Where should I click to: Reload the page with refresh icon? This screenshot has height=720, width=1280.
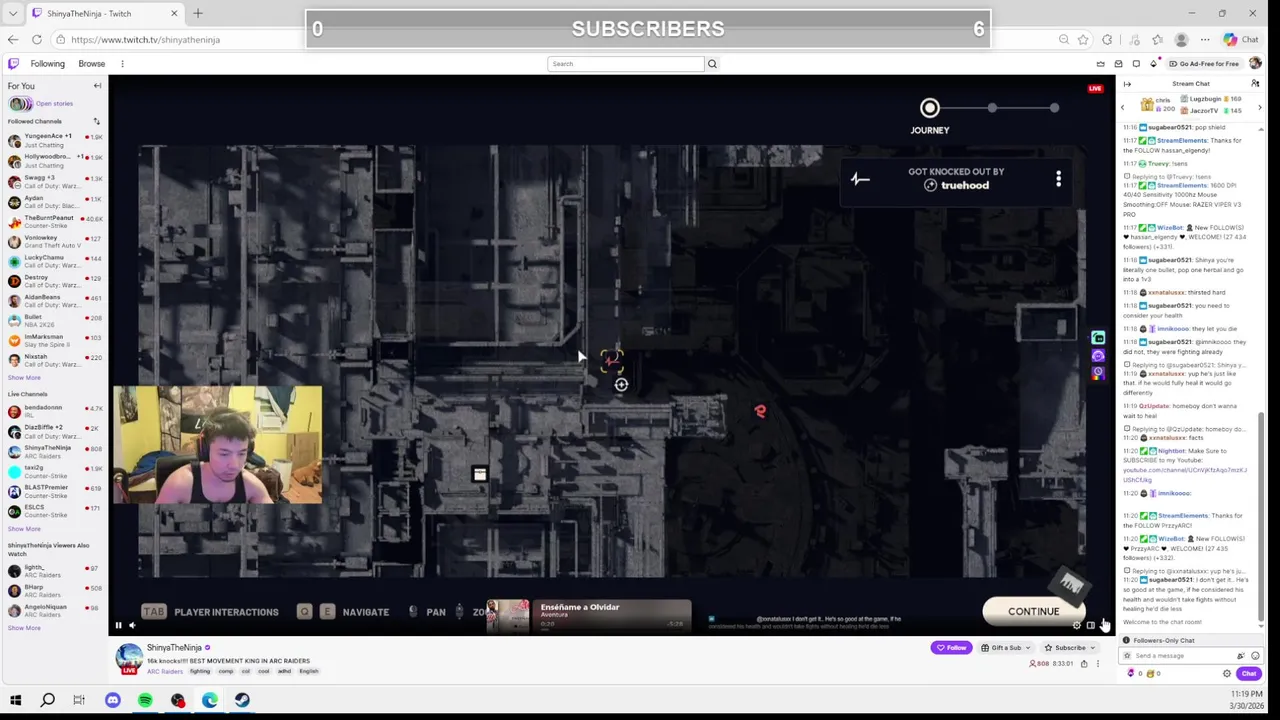tap(36, 39)
